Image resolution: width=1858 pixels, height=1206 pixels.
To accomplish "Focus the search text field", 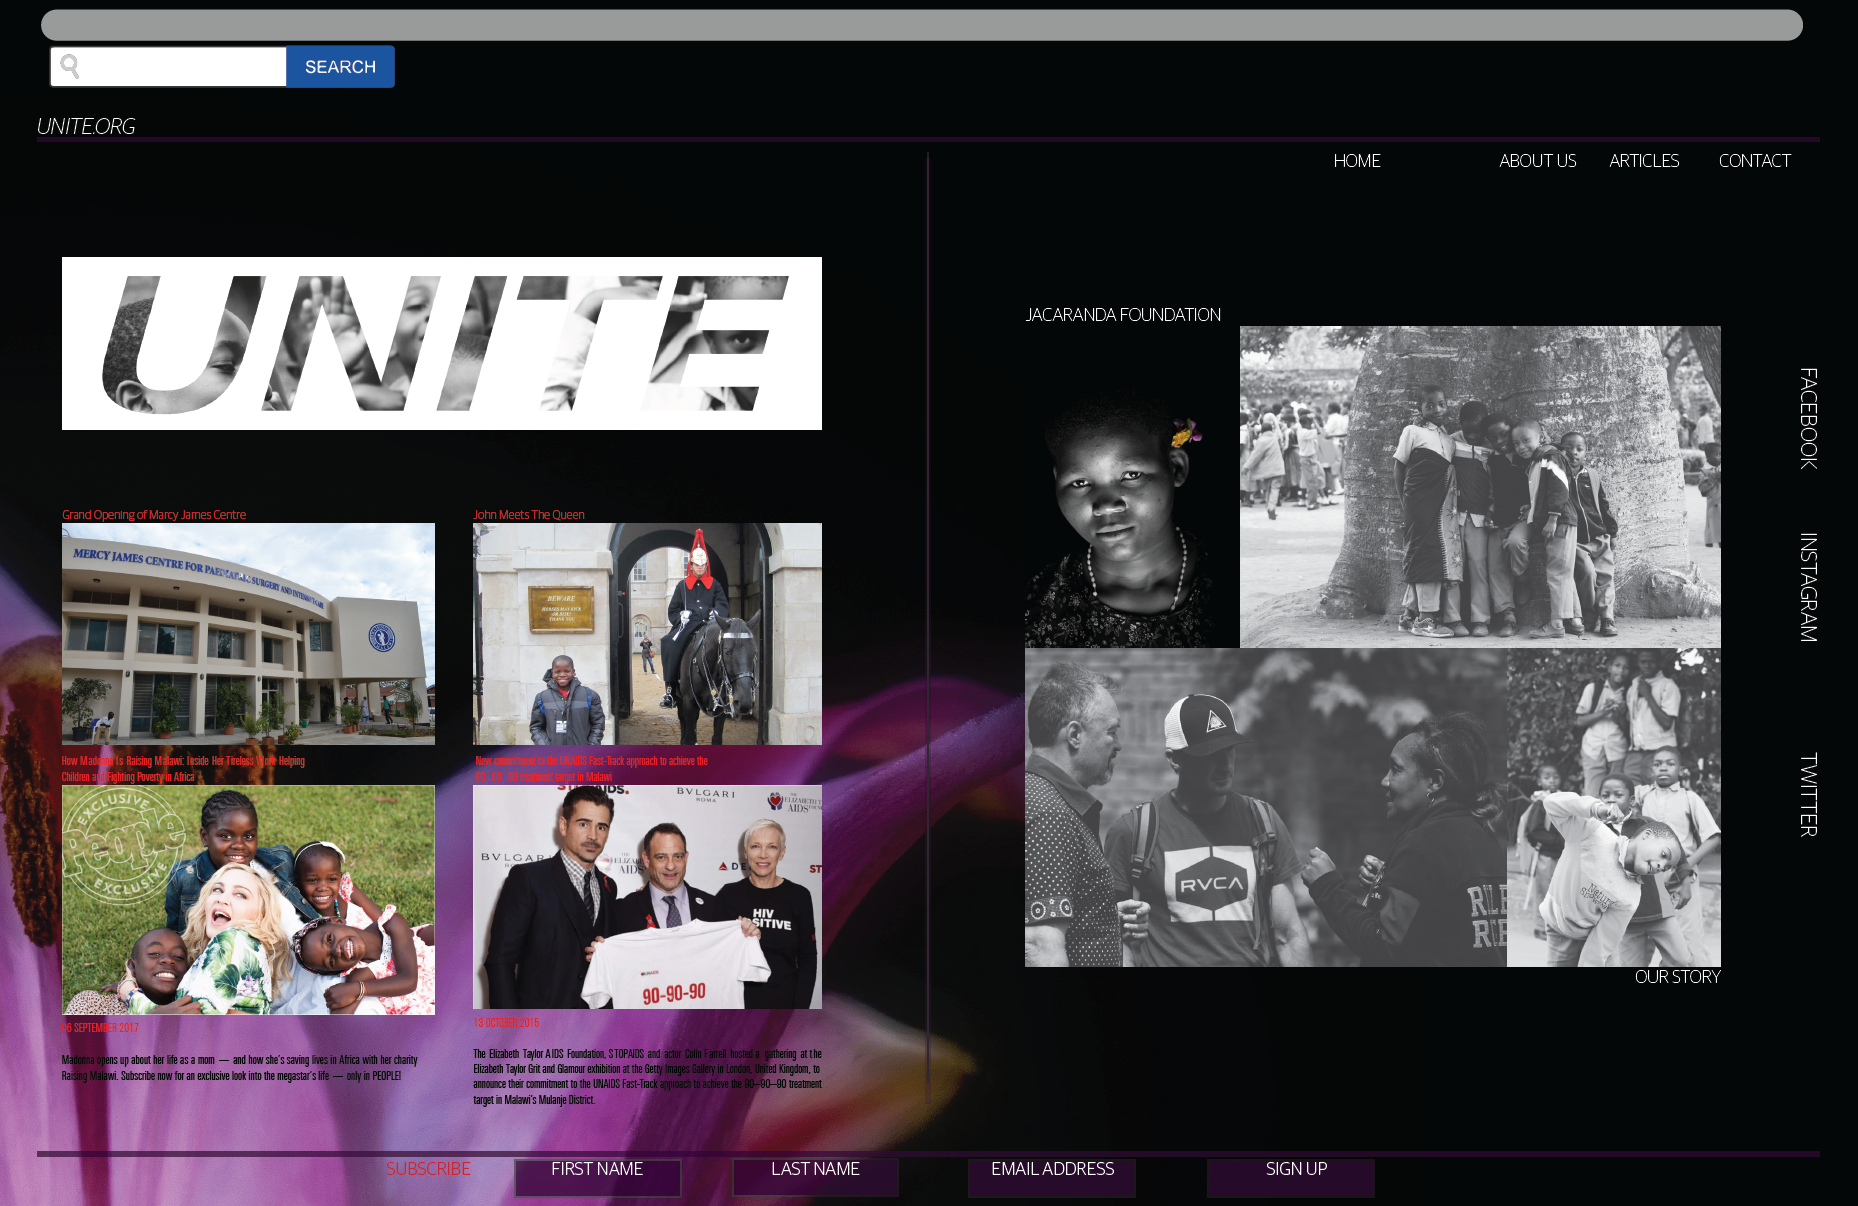I will click(x=169, y=67).
